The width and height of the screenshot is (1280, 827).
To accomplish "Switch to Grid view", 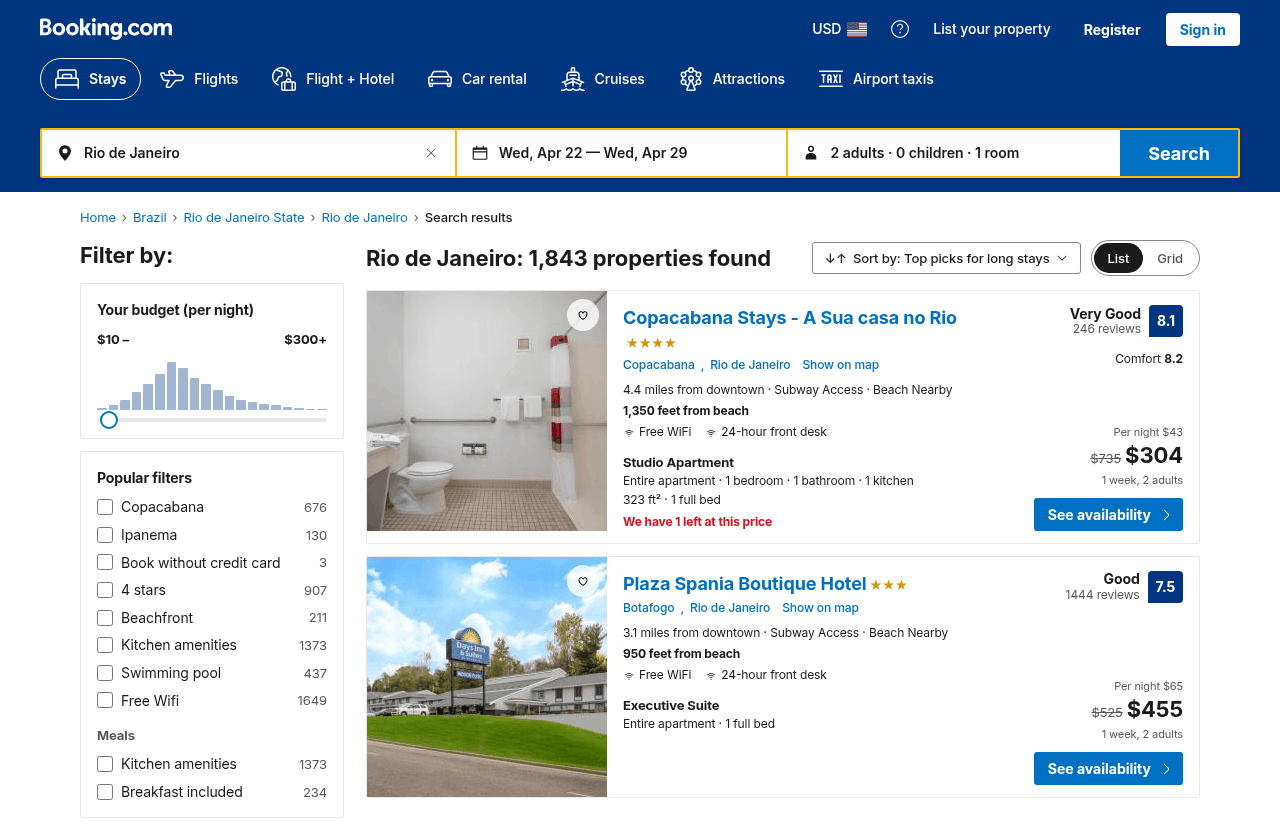I will 1170,258.
